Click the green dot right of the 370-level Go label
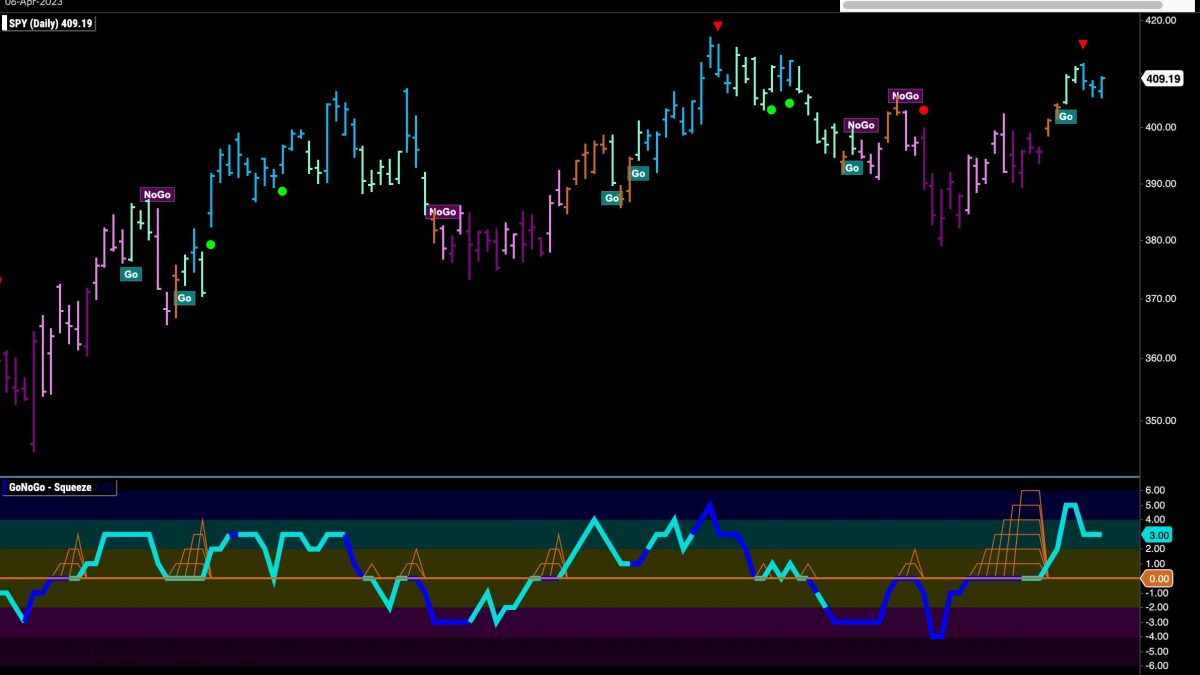1200x675 pixels. [210, 245]
